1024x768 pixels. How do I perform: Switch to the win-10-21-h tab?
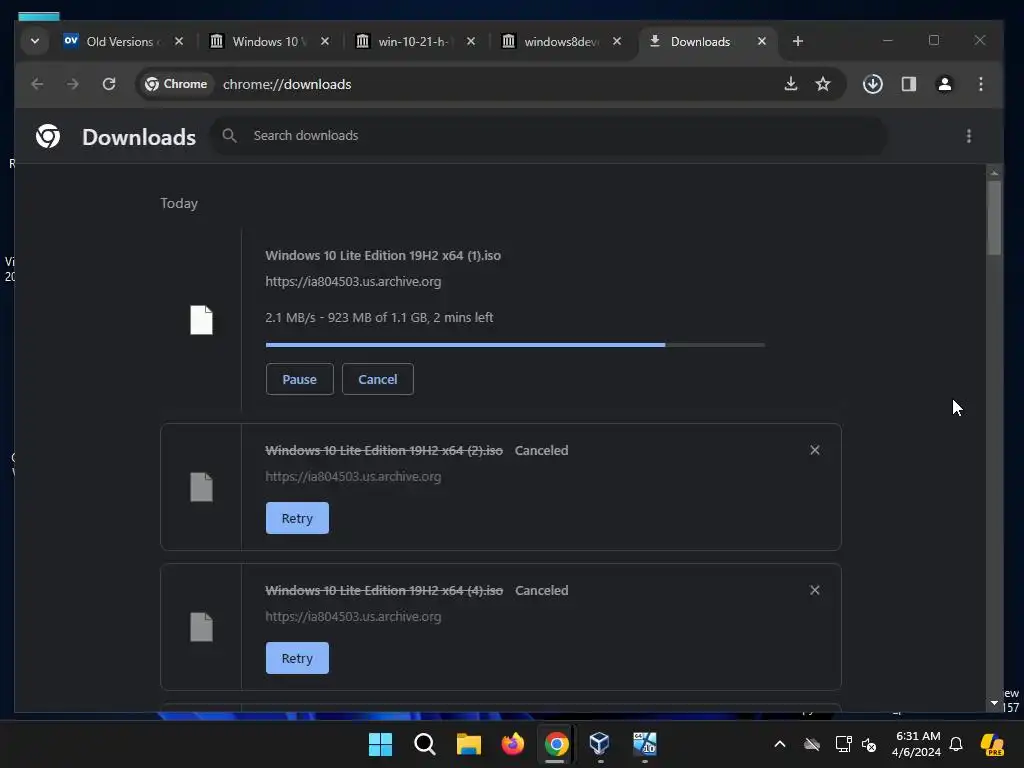click(408, 41)
